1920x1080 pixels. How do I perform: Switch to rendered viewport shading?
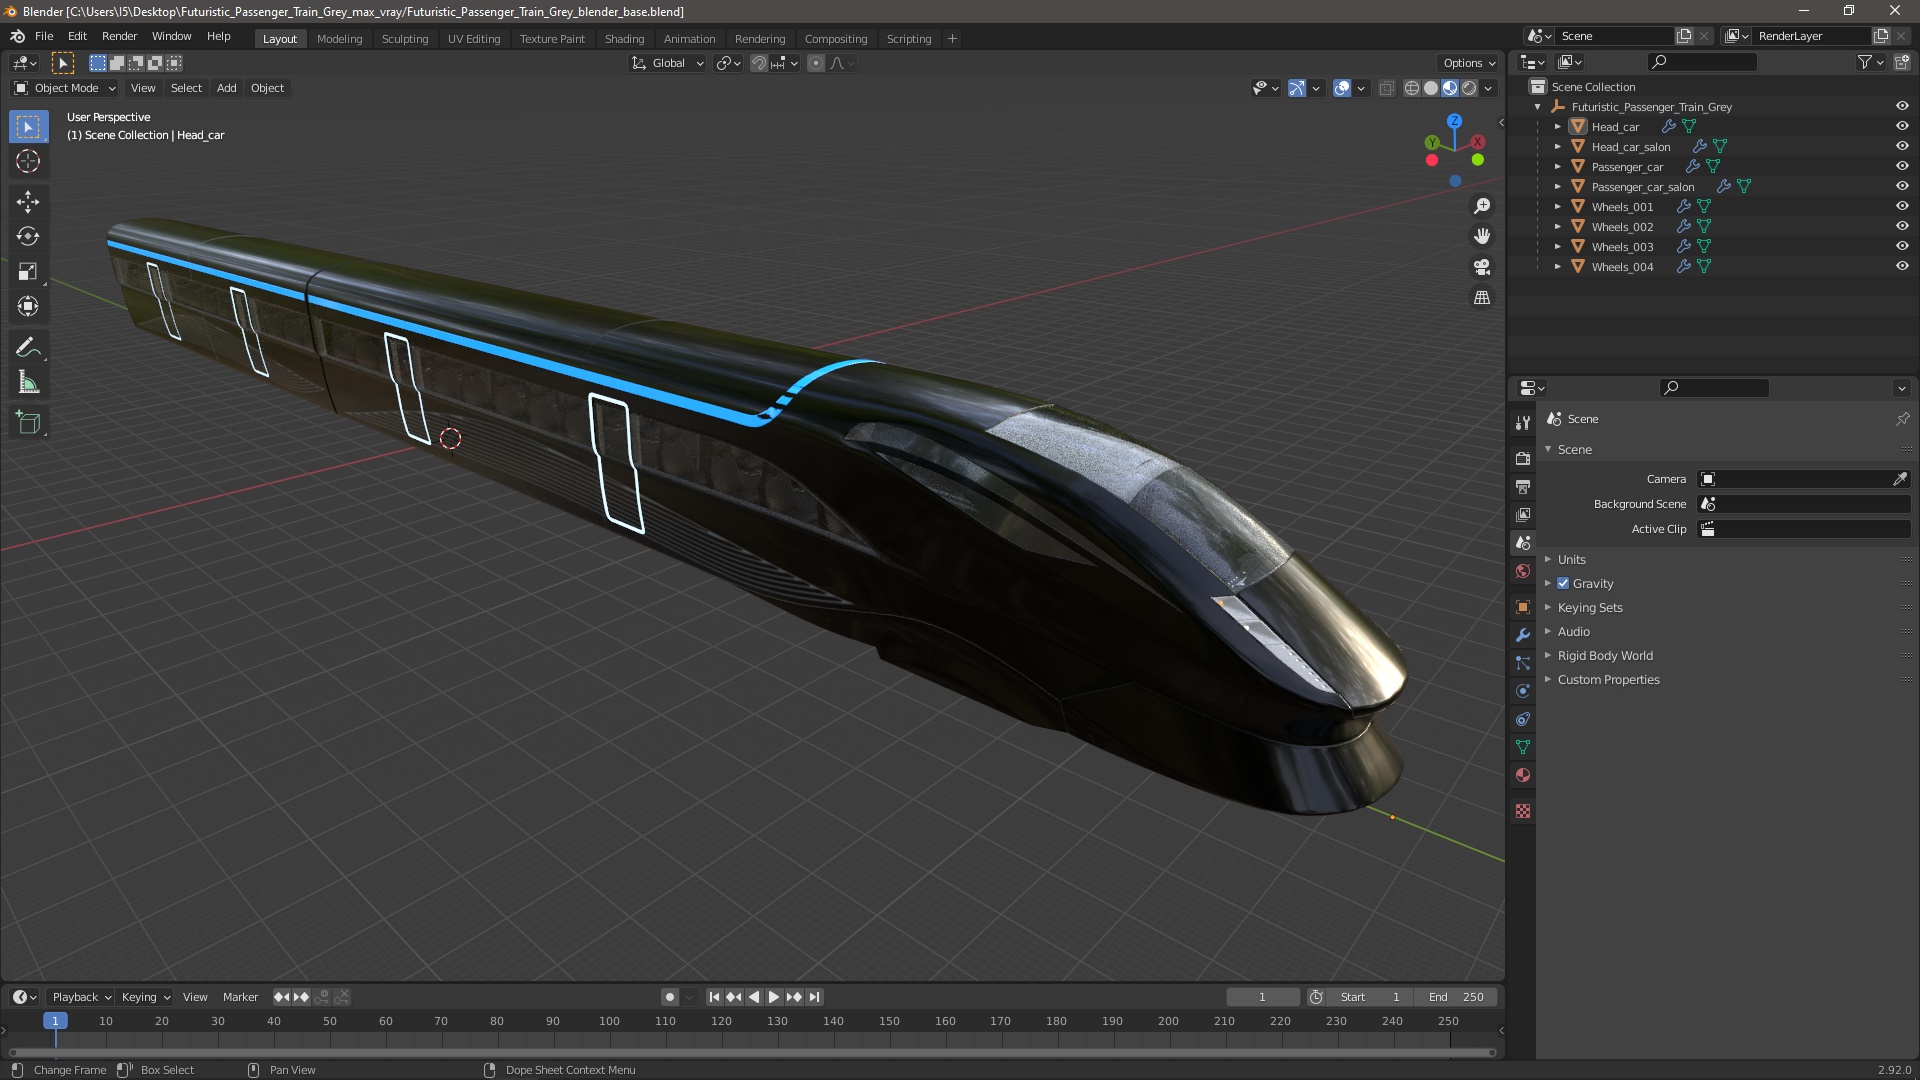[1469, 88]
